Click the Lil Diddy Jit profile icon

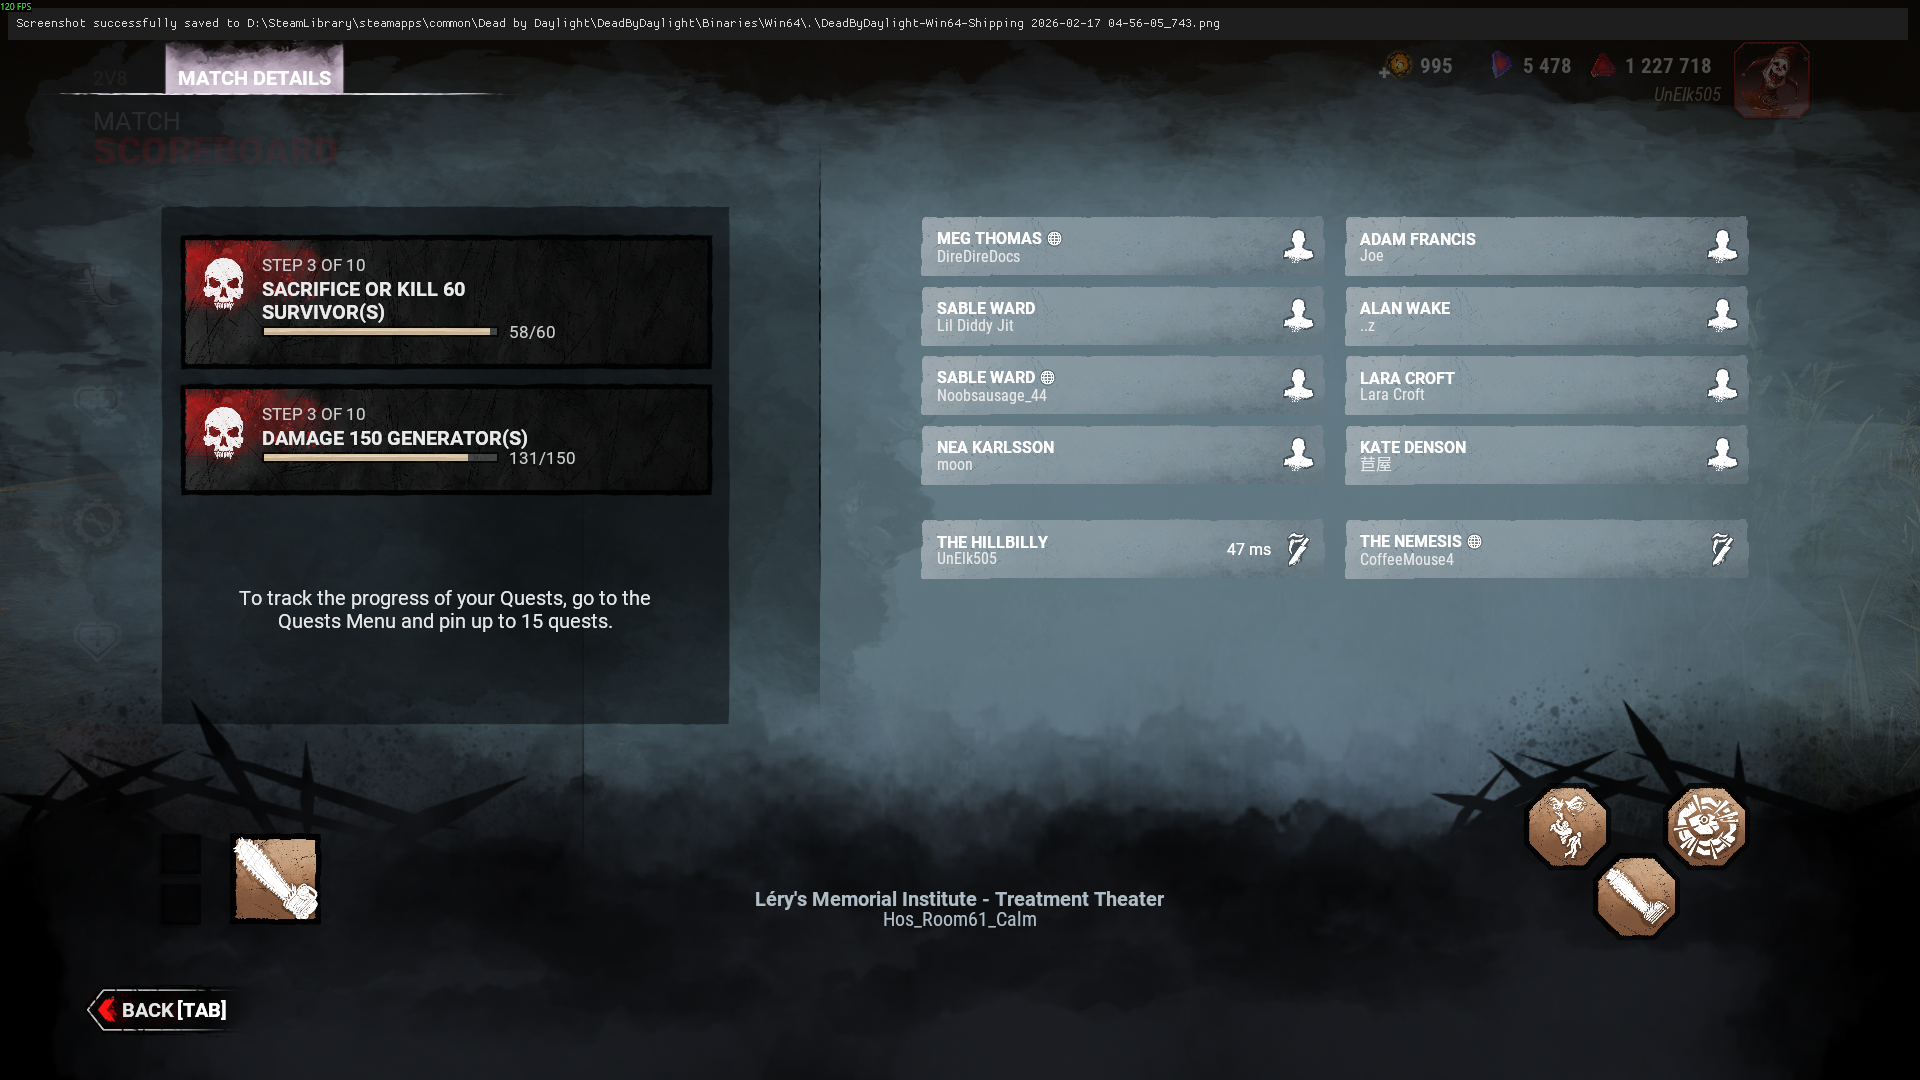click(x=1298, y=315)
